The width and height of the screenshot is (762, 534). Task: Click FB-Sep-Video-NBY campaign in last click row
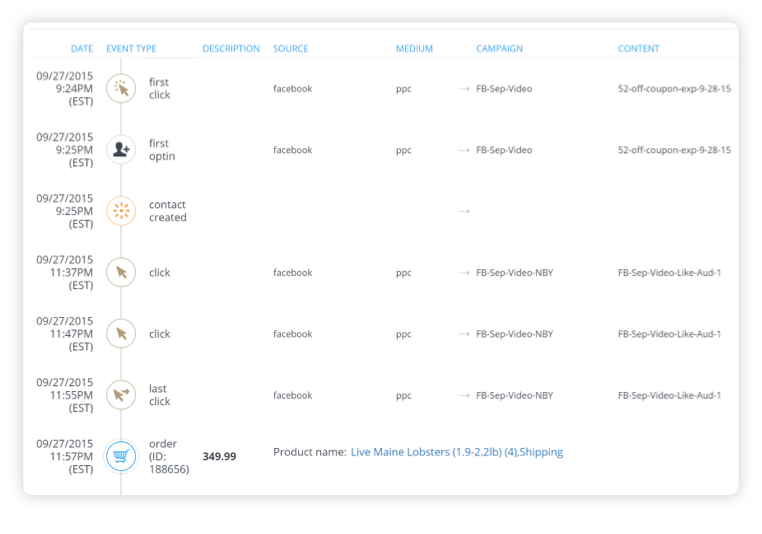coord(515,395)
